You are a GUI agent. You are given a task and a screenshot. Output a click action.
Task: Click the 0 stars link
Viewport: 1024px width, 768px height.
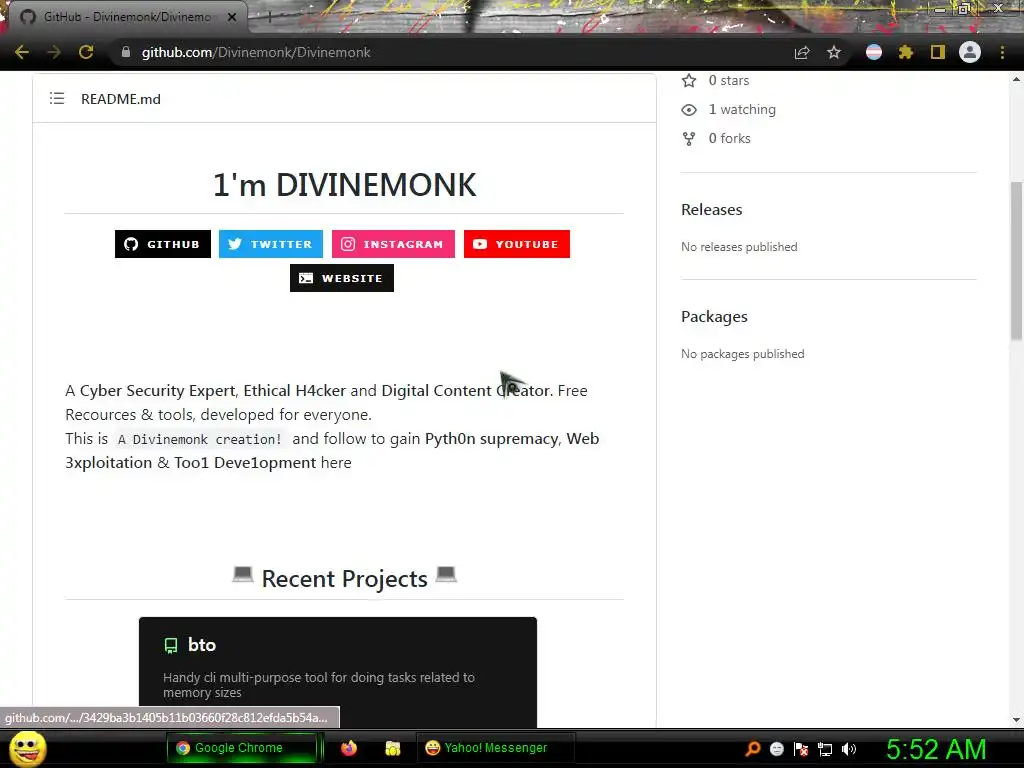click(x=729, y=80)
